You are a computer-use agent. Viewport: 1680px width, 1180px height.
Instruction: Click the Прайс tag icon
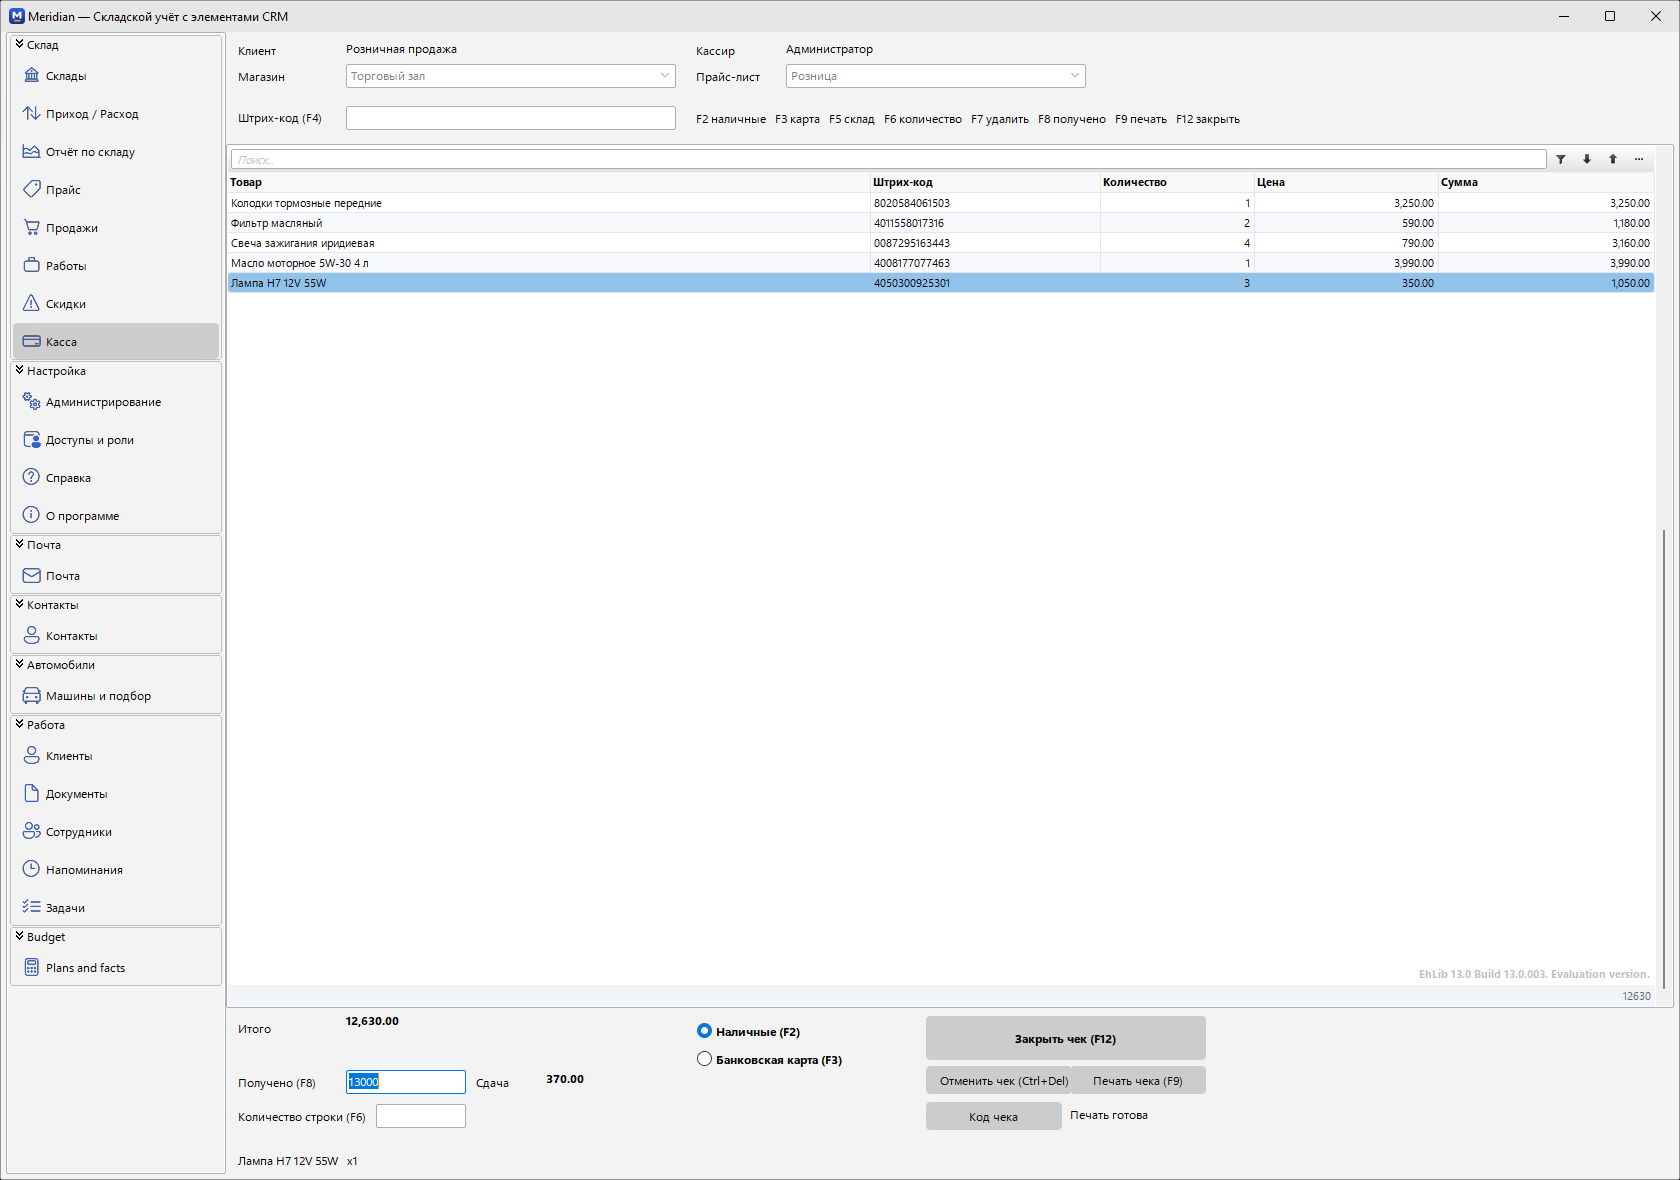31,189
